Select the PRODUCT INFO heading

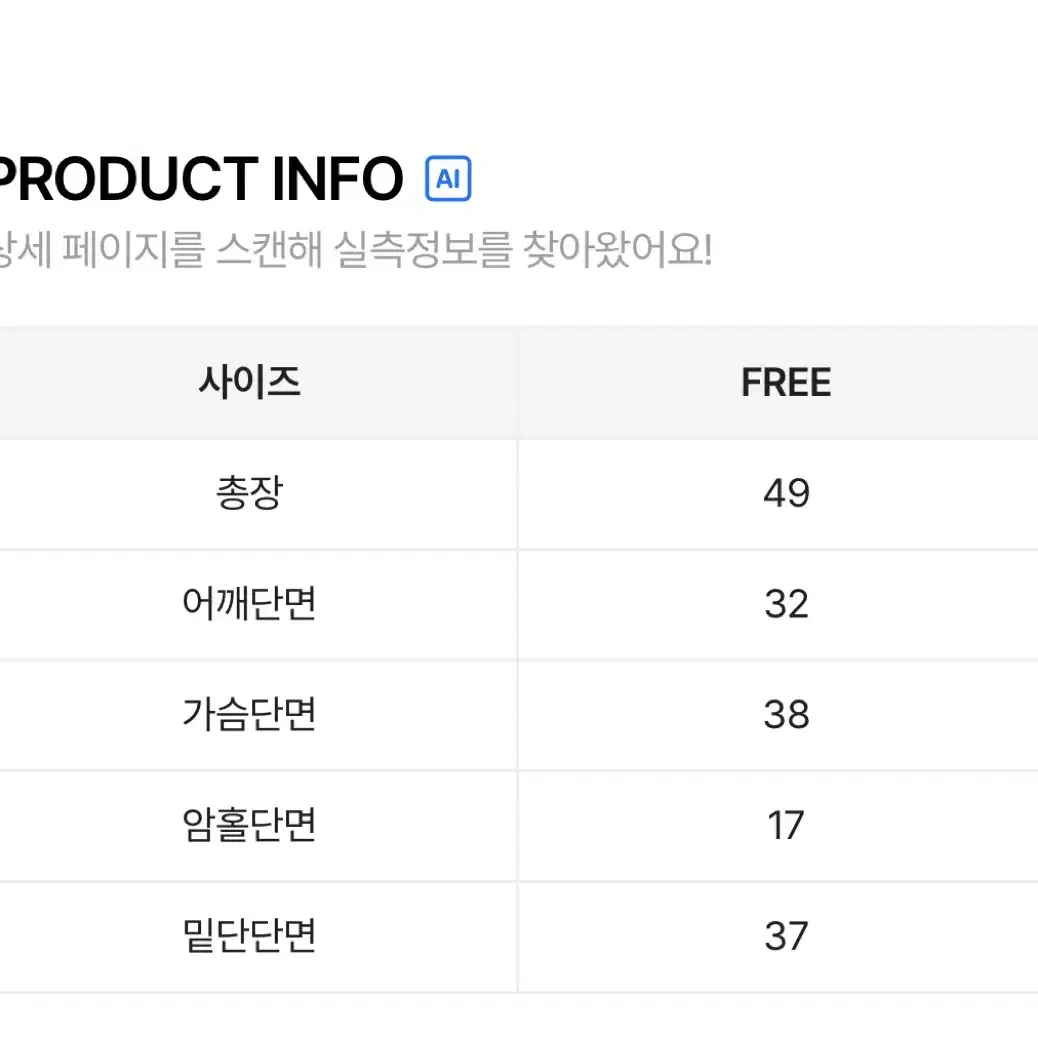click(199, 179)
